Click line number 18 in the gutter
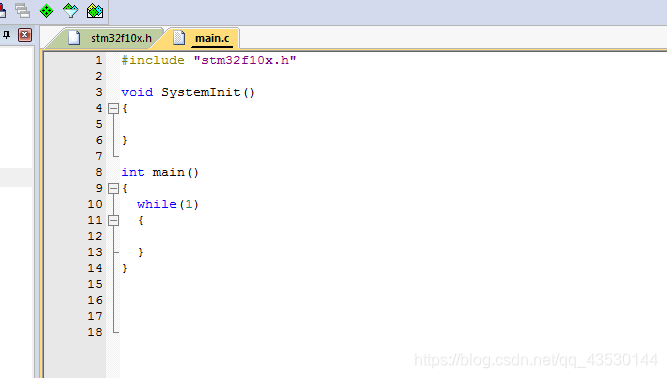Screen dimensions: 667x378 click(95, 332)
